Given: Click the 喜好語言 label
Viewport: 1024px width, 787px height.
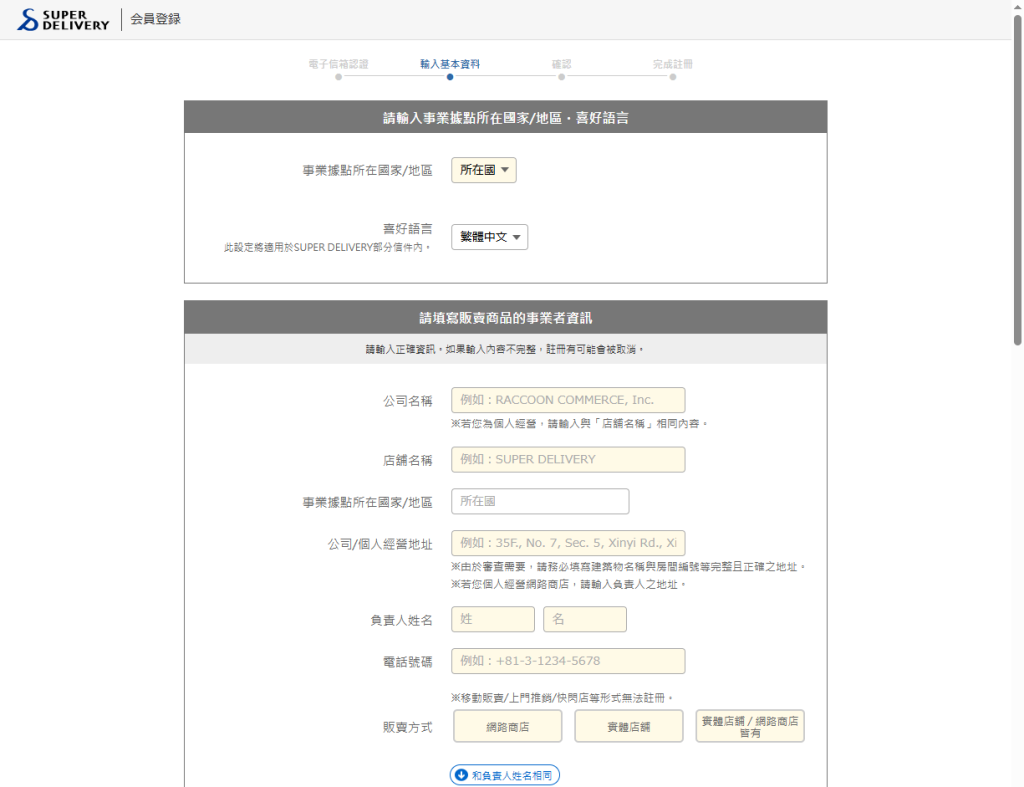Looking at the screenshot, I should pyautogui.click(x=408, y=229).
